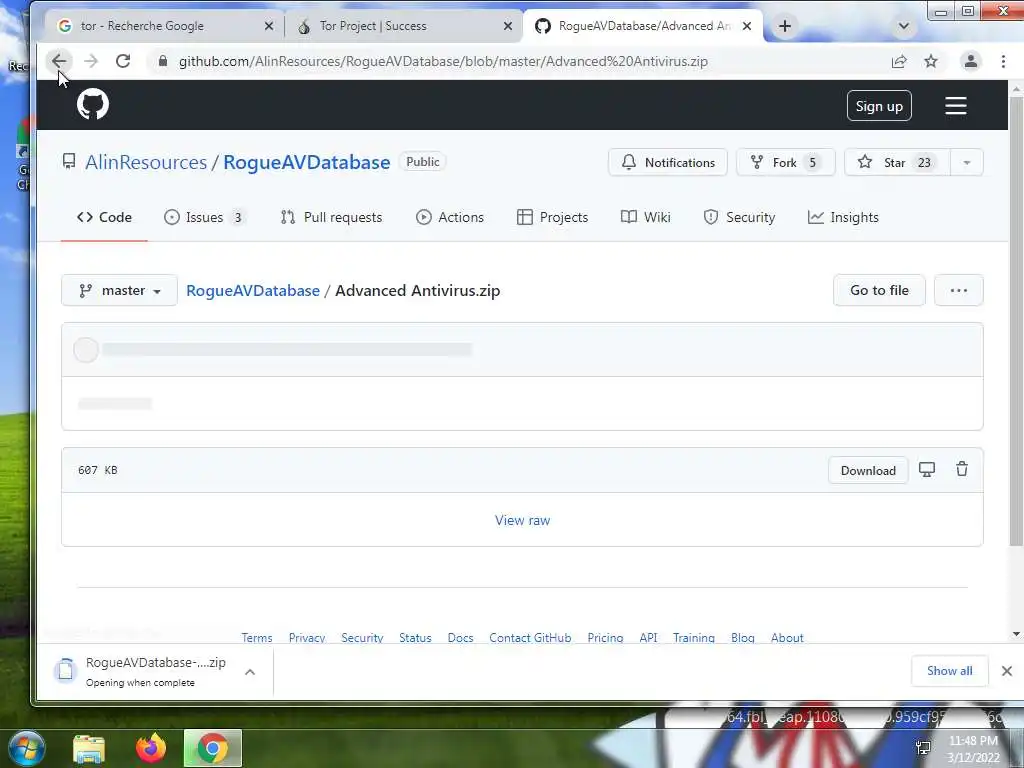This screenshot has height=768, width=1024.
Task: Download the Advanced Antivirus.zip file
Action: click(868, 471)
